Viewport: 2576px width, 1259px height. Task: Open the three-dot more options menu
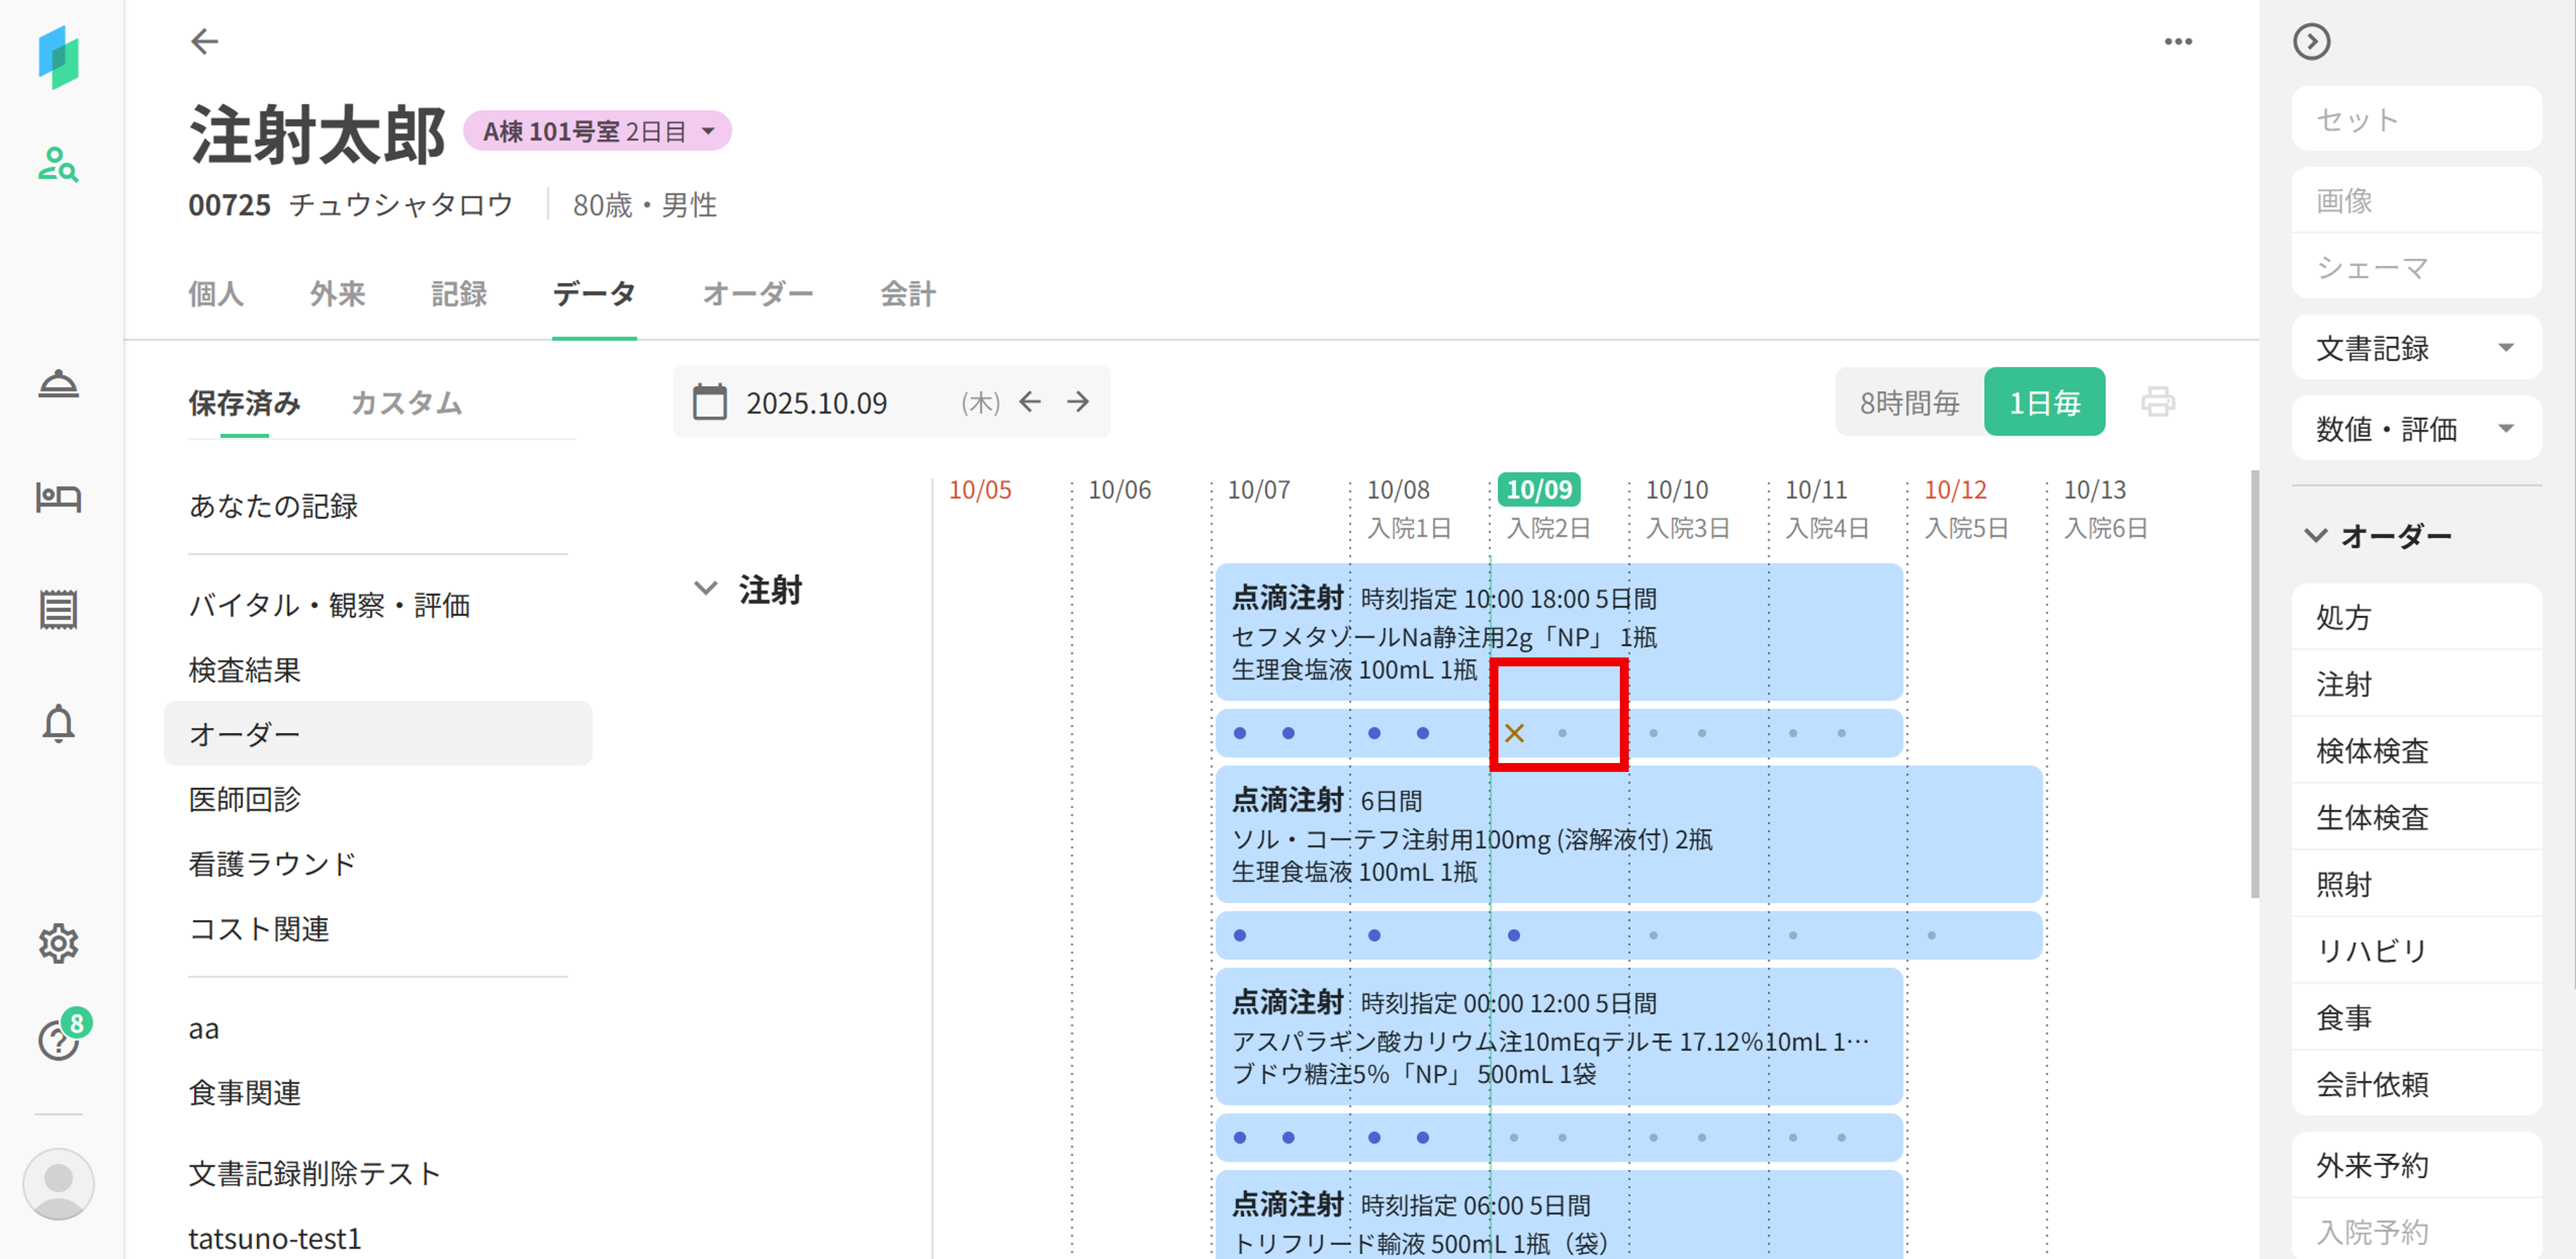(2177, 41)
